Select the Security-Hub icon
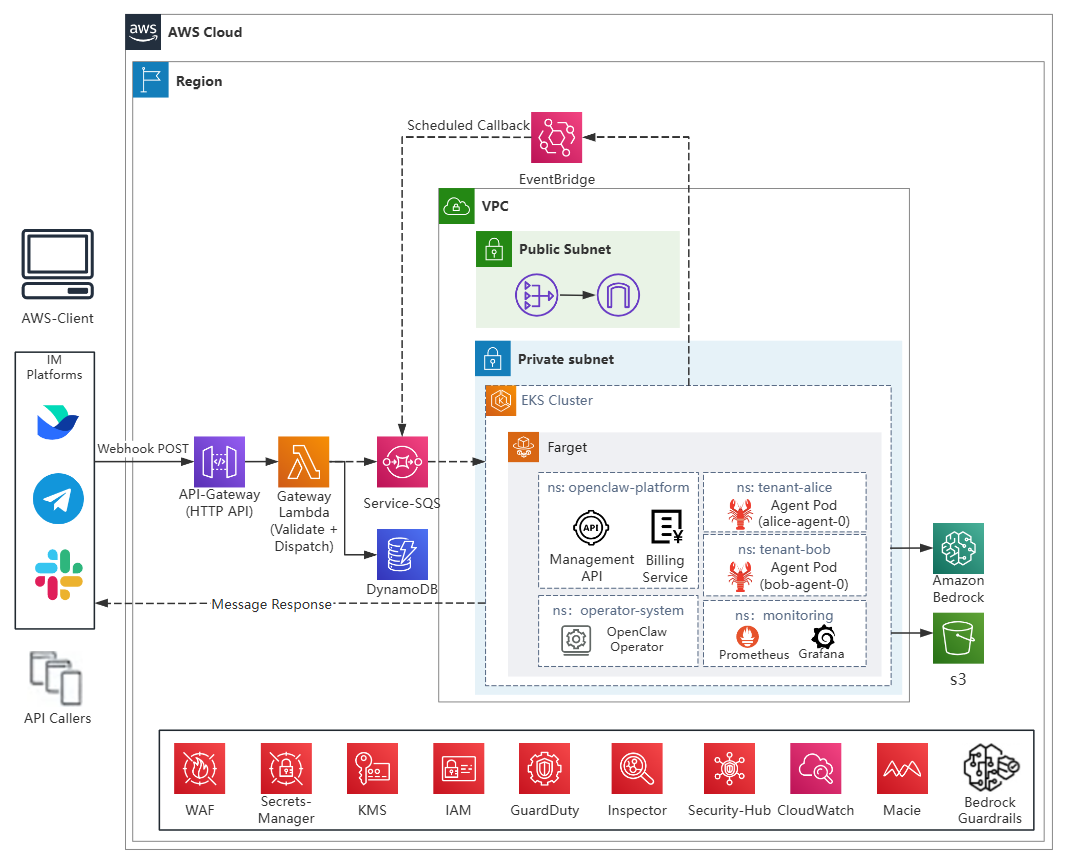1065x864 pixels. pos(729,768)
